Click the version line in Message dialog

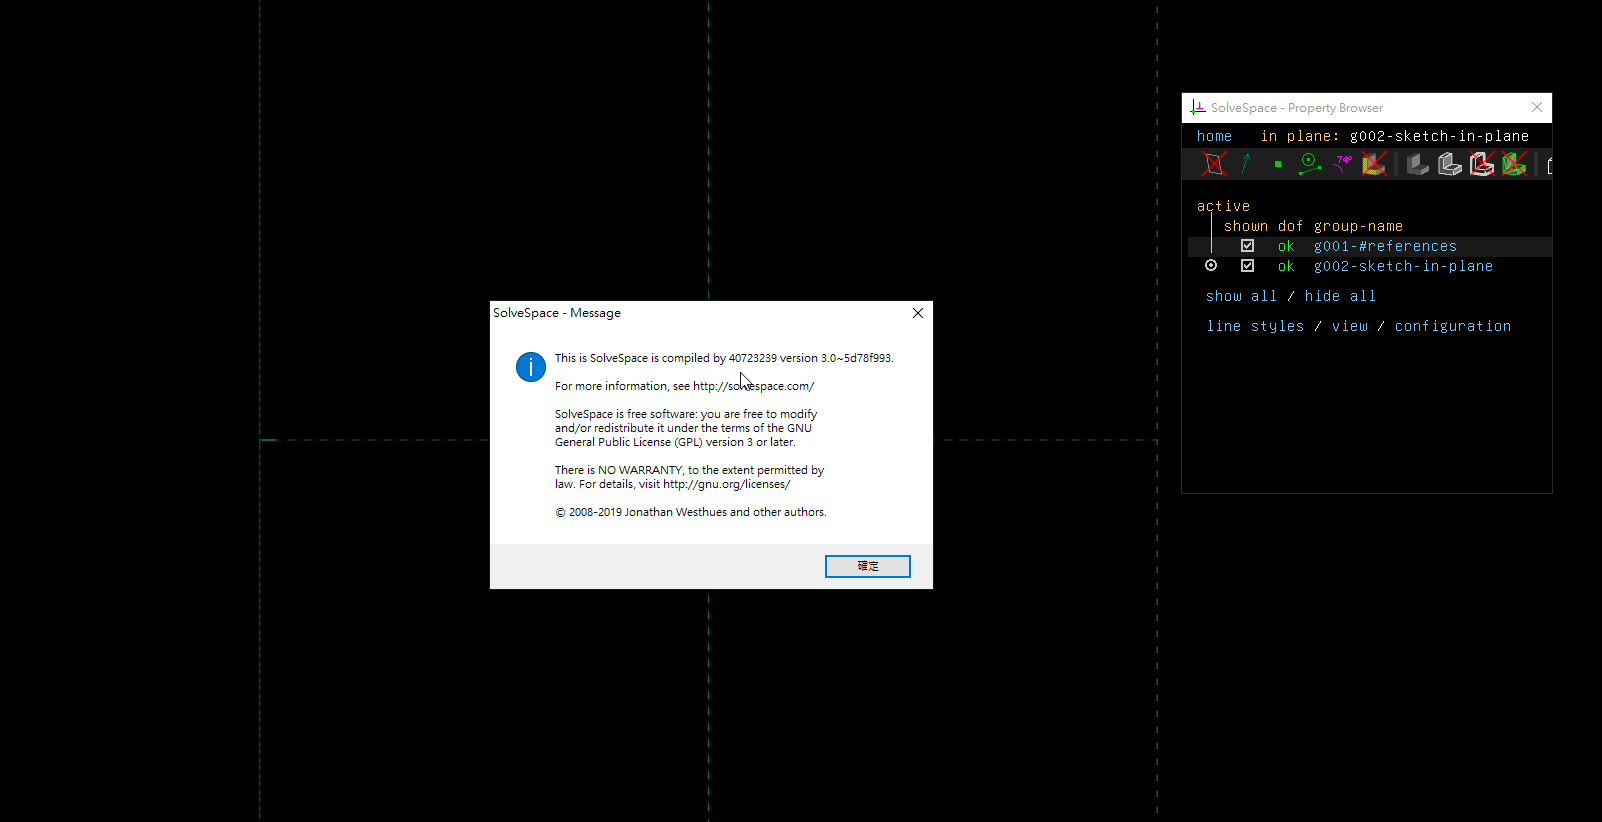point(724,358)
